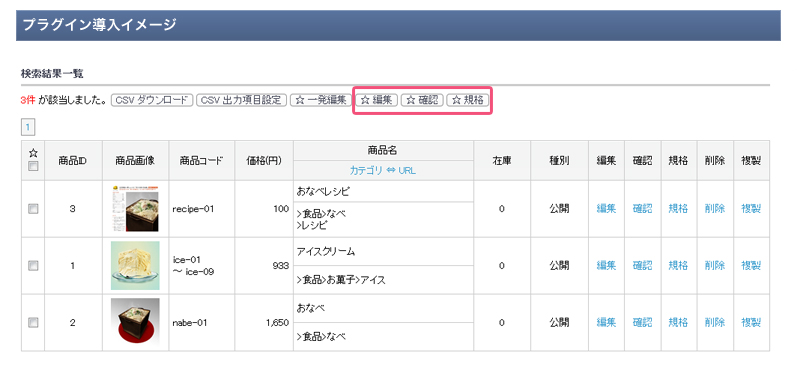This screenshot has height=390, width=798.
Task: Click 確認 link for nabe-01 row
Action: (643, 322)
